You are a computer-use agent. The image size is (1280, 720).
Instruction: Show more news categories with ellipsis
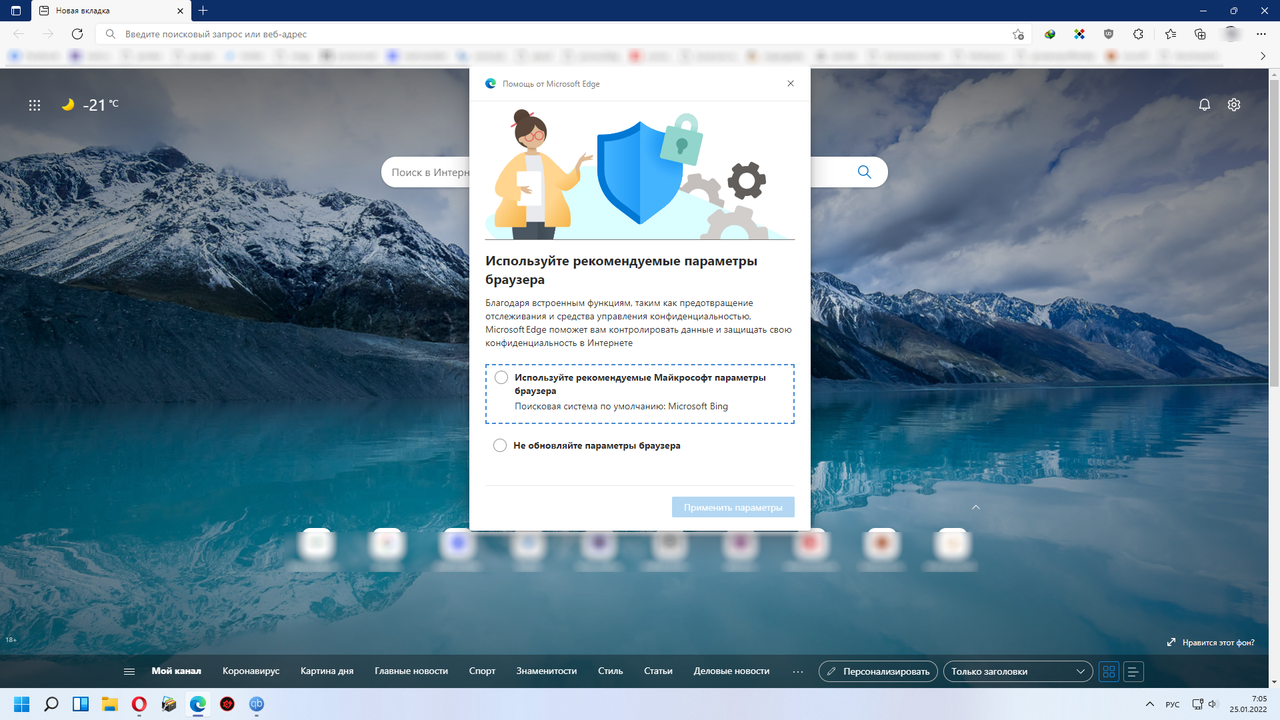coord(797,671)
